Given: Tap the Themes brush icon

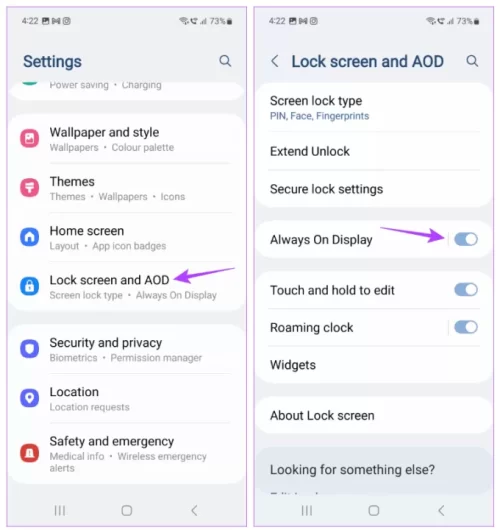Looking at the screenshot, I should [29, 187].
